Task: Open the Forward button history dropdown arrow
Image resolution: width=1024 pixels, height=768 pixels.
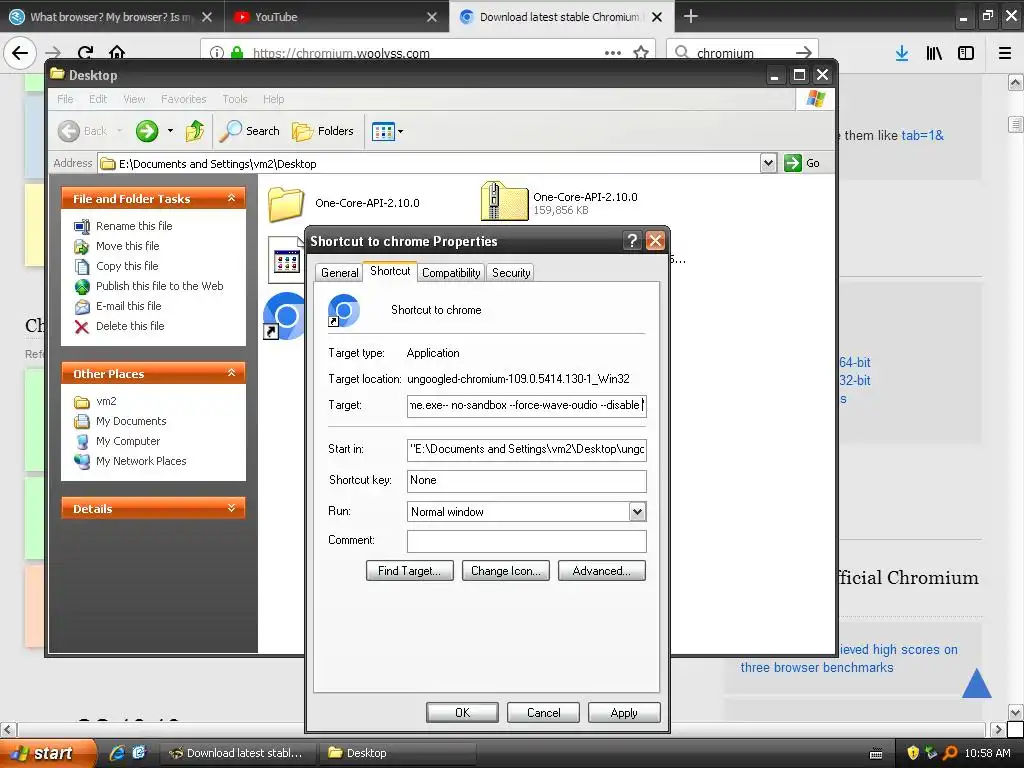Action: 170,131
